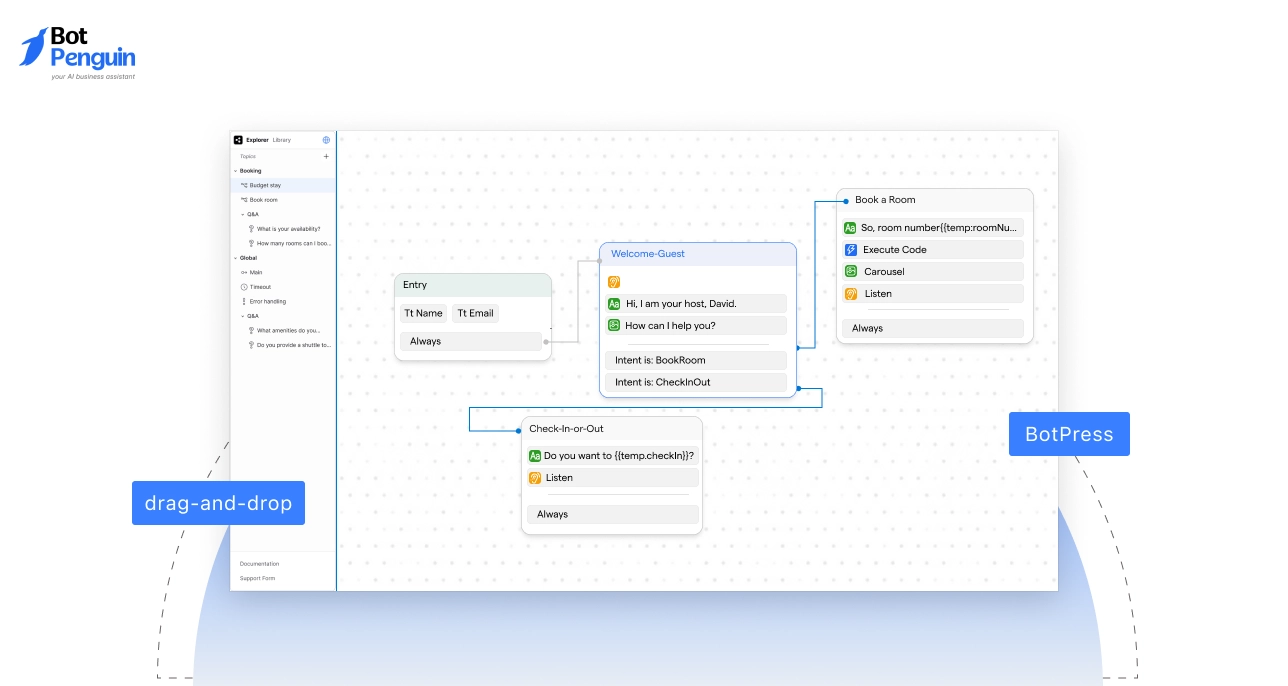Click the Carousel card icon in Book a Room
1288x686 pixels.
click(x=851, y=272)
